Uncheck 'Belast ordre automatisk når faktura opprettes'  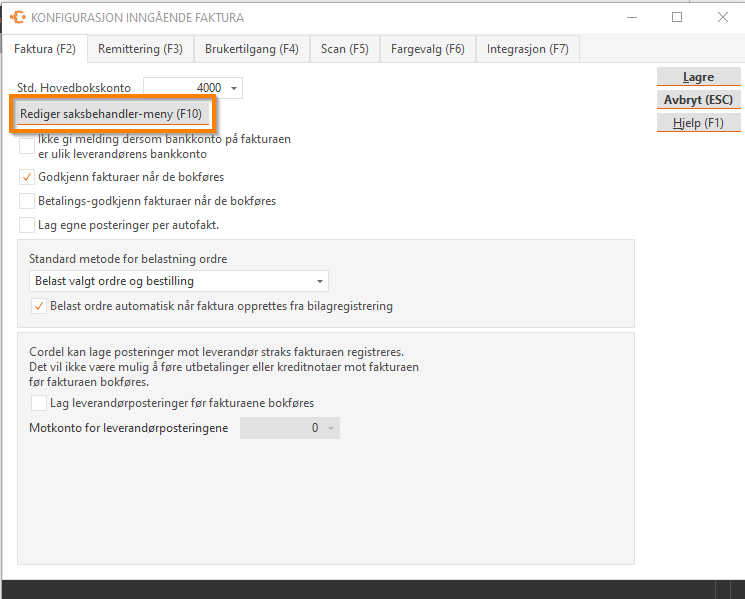tap(39, 306)
